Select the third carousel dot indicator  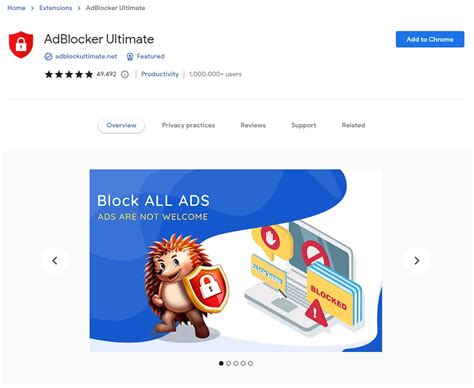click(236, 363)
